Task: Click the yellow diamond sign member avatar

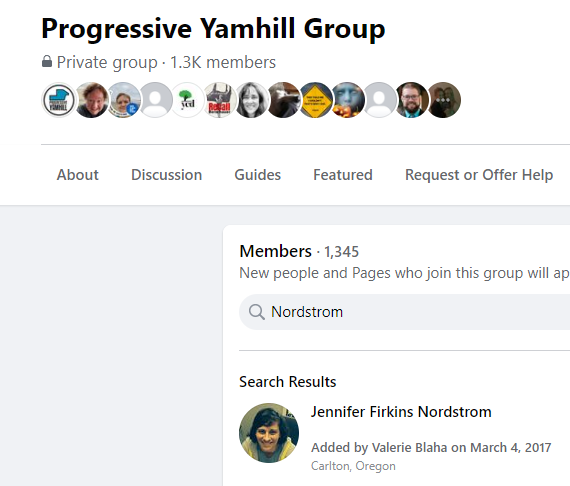Action: click(315, 100)
